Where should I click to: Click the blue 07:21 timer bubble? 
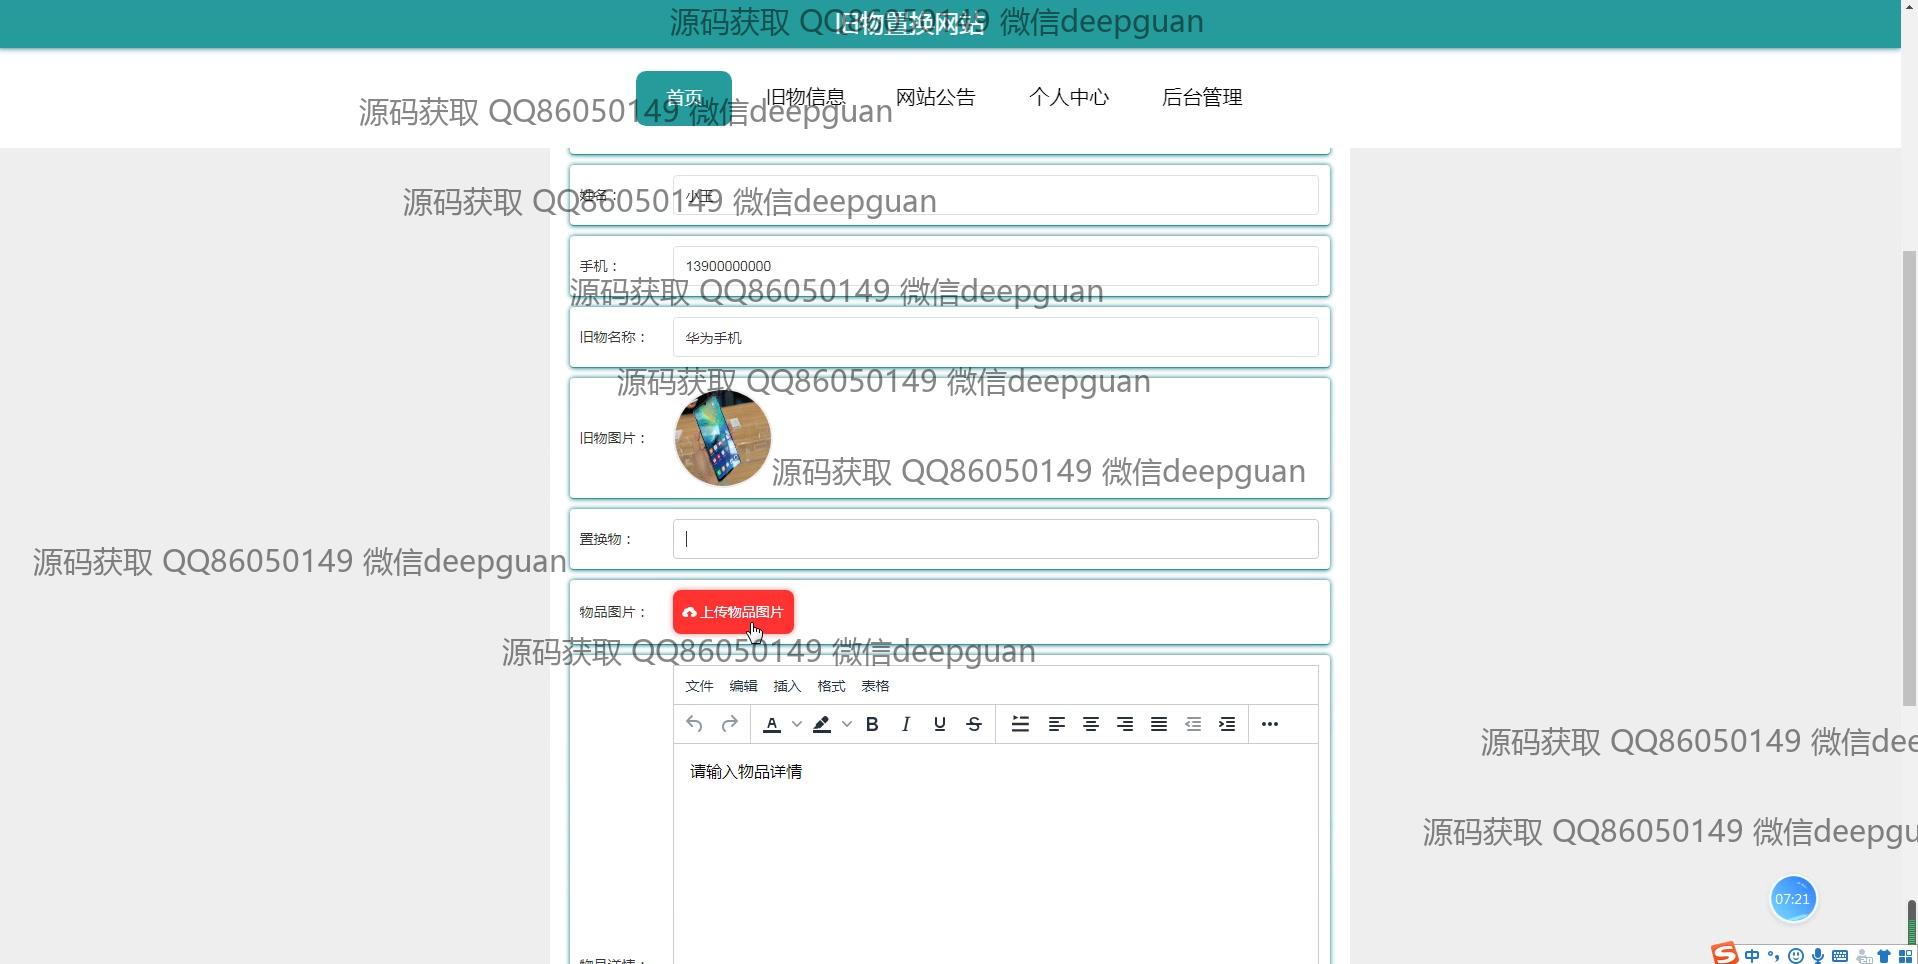[x=1792, y=899]
